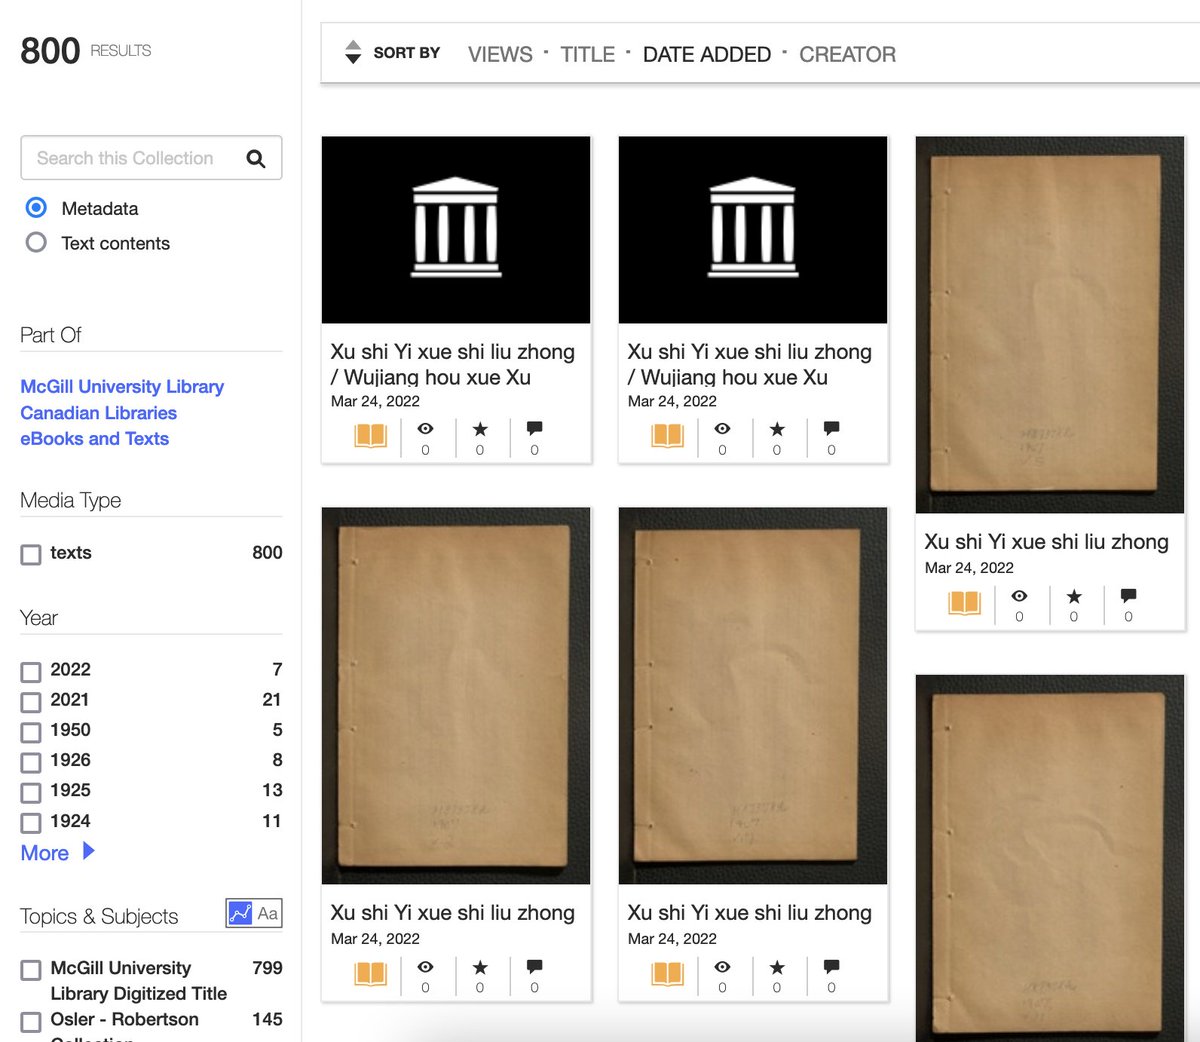Click star icon on top-middle Wujiang card
The height and width of the screenshot is (1042, 1200).
tap(777, 428)
